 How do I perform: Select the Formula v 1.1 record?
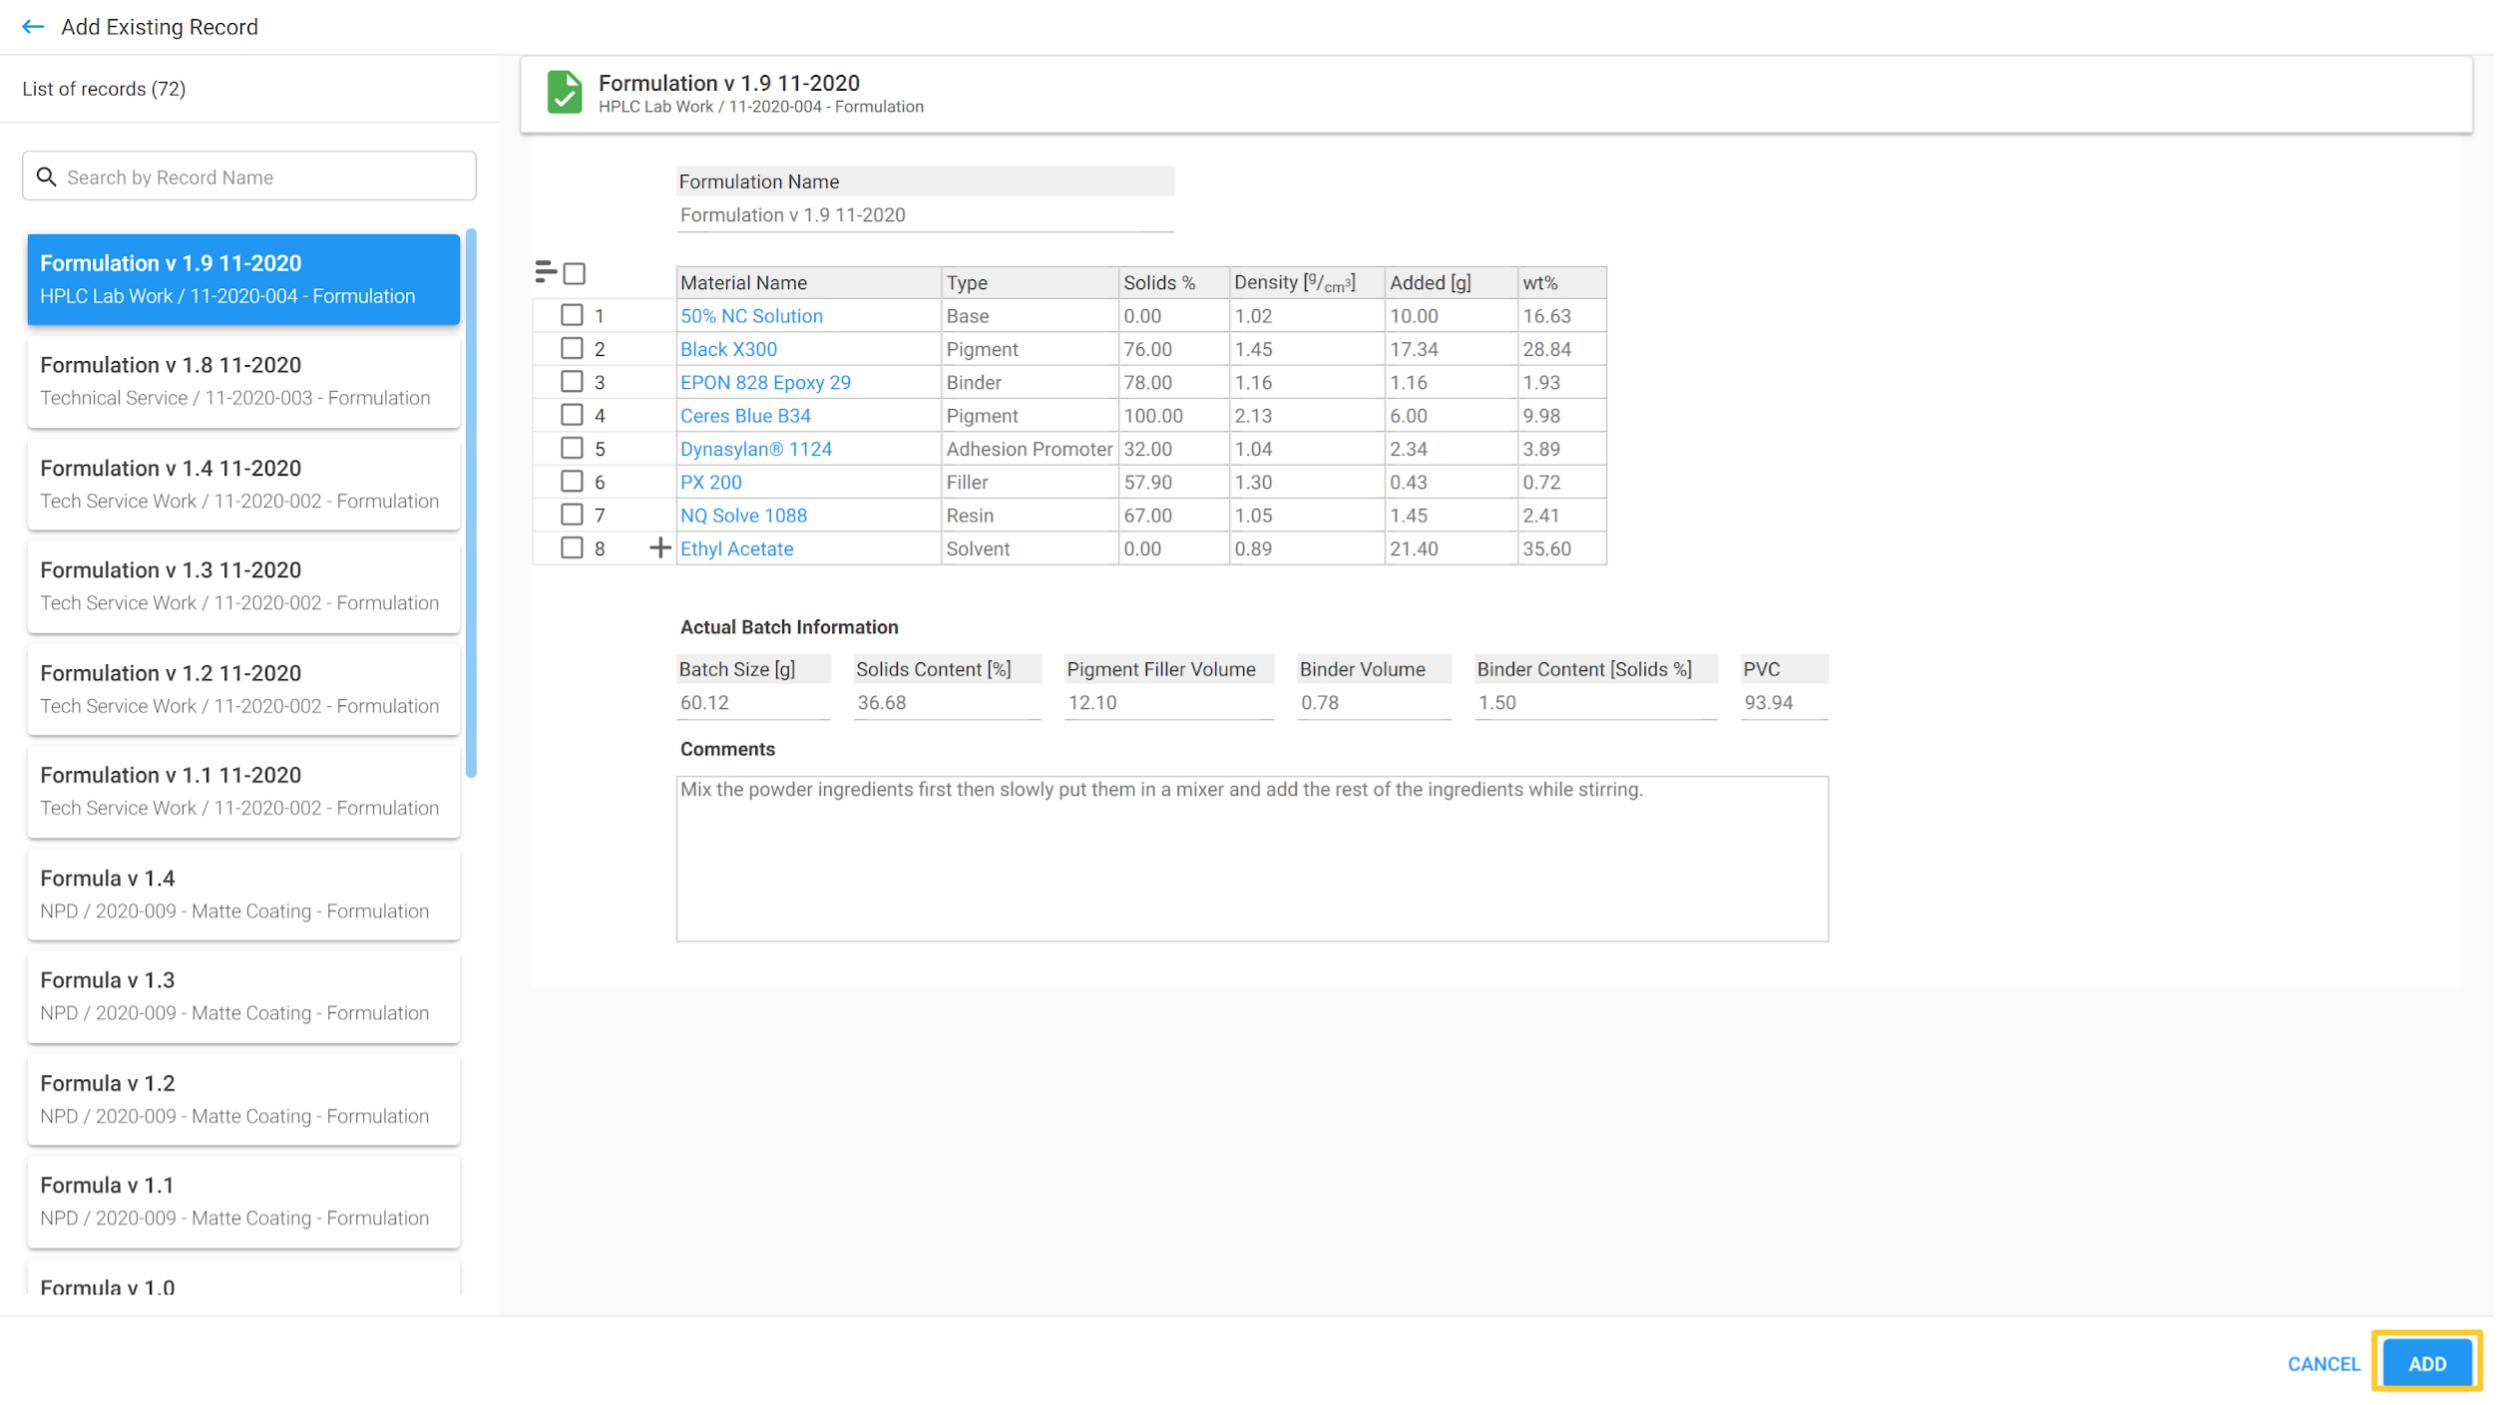pyautogui.click(x=244, y=1202)
